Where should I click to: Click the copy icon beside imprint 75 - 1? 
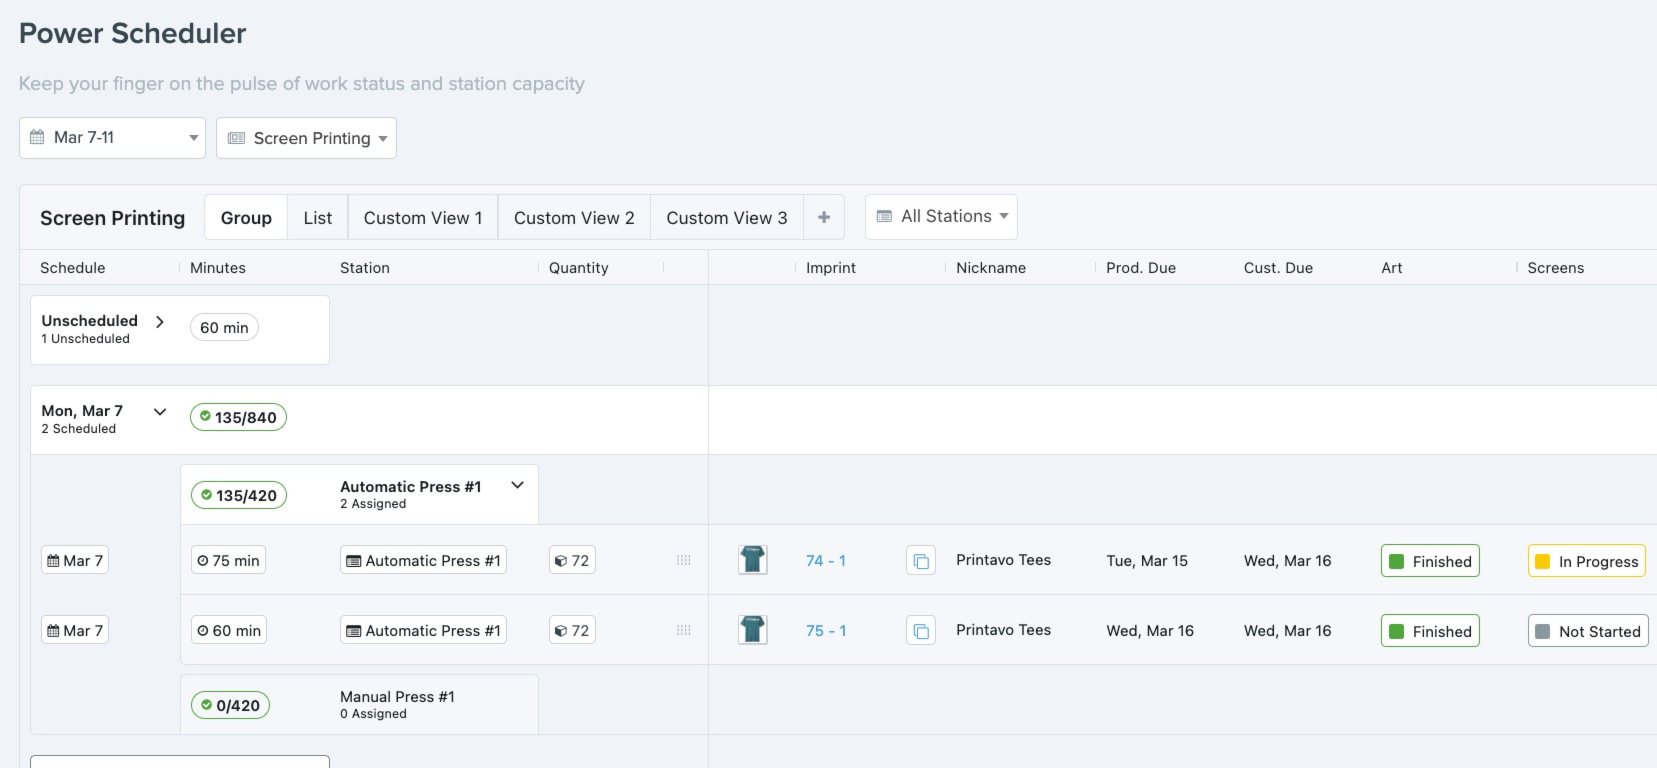pyautogui.click(x=921, y=631)
